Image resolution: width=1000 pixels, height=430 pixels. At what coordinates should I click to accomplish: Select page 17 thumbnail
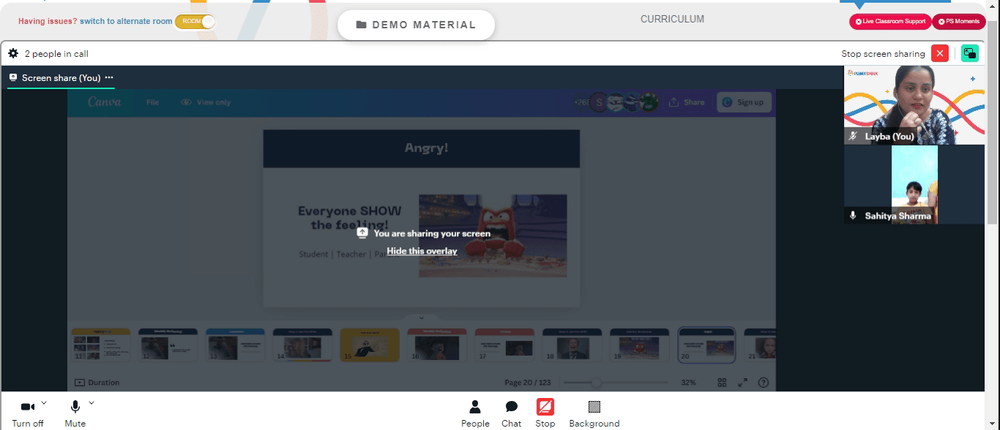[x=504, y=345]
